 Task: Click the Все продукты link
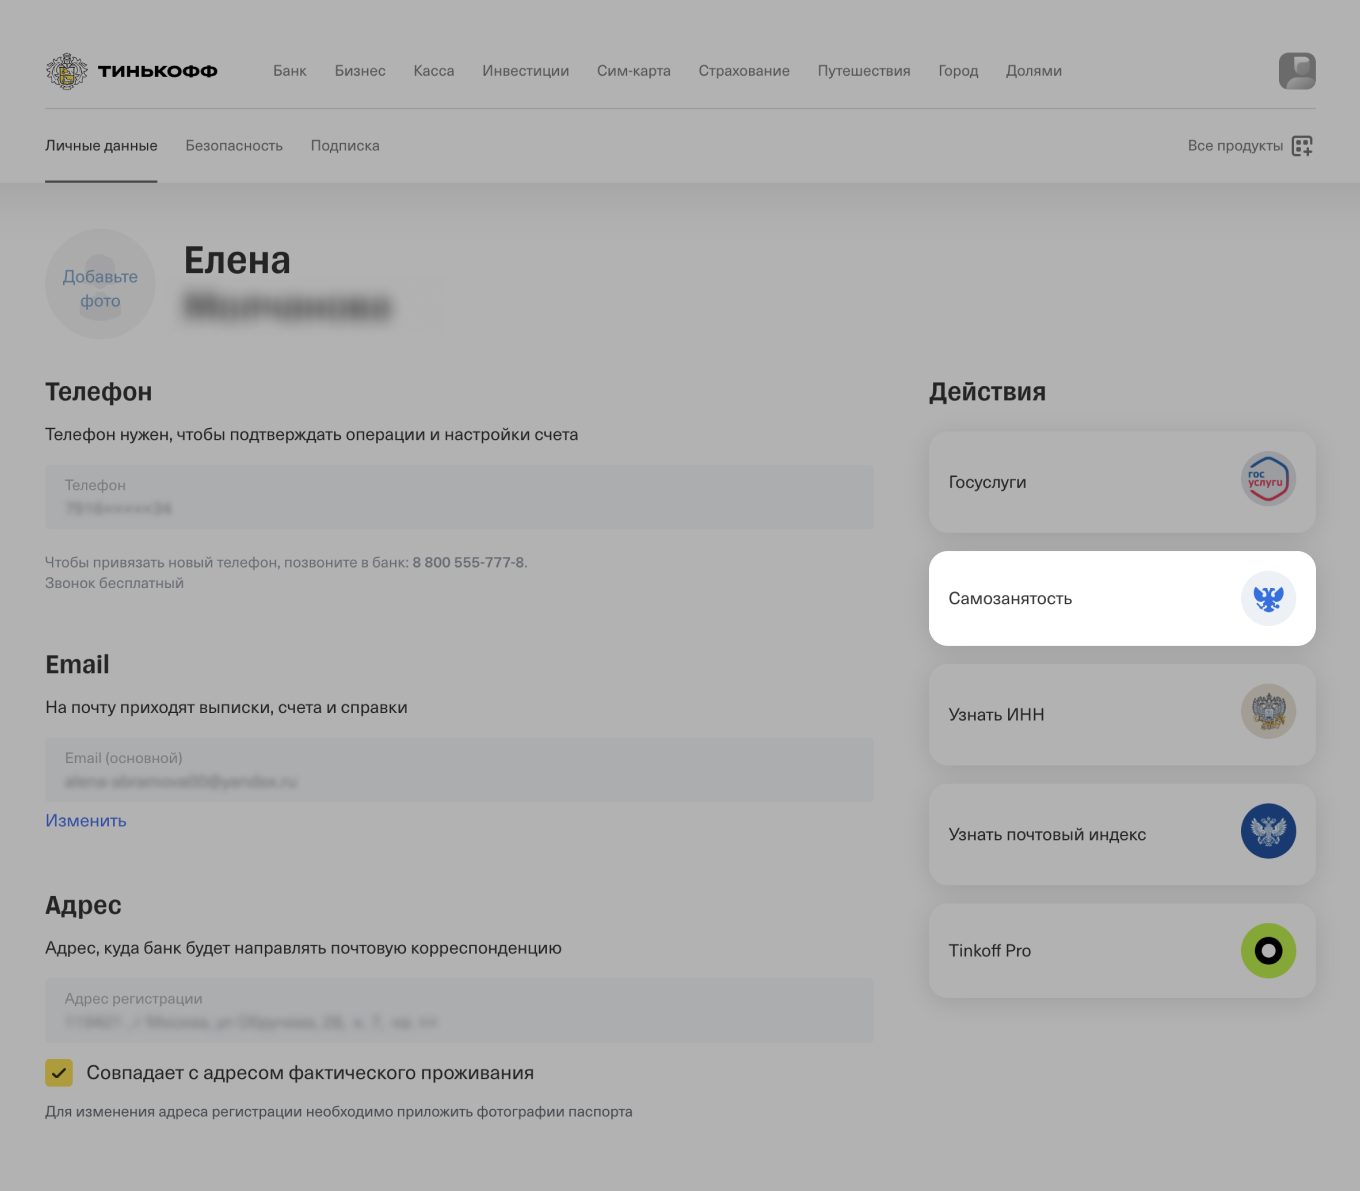point(1235,146)
